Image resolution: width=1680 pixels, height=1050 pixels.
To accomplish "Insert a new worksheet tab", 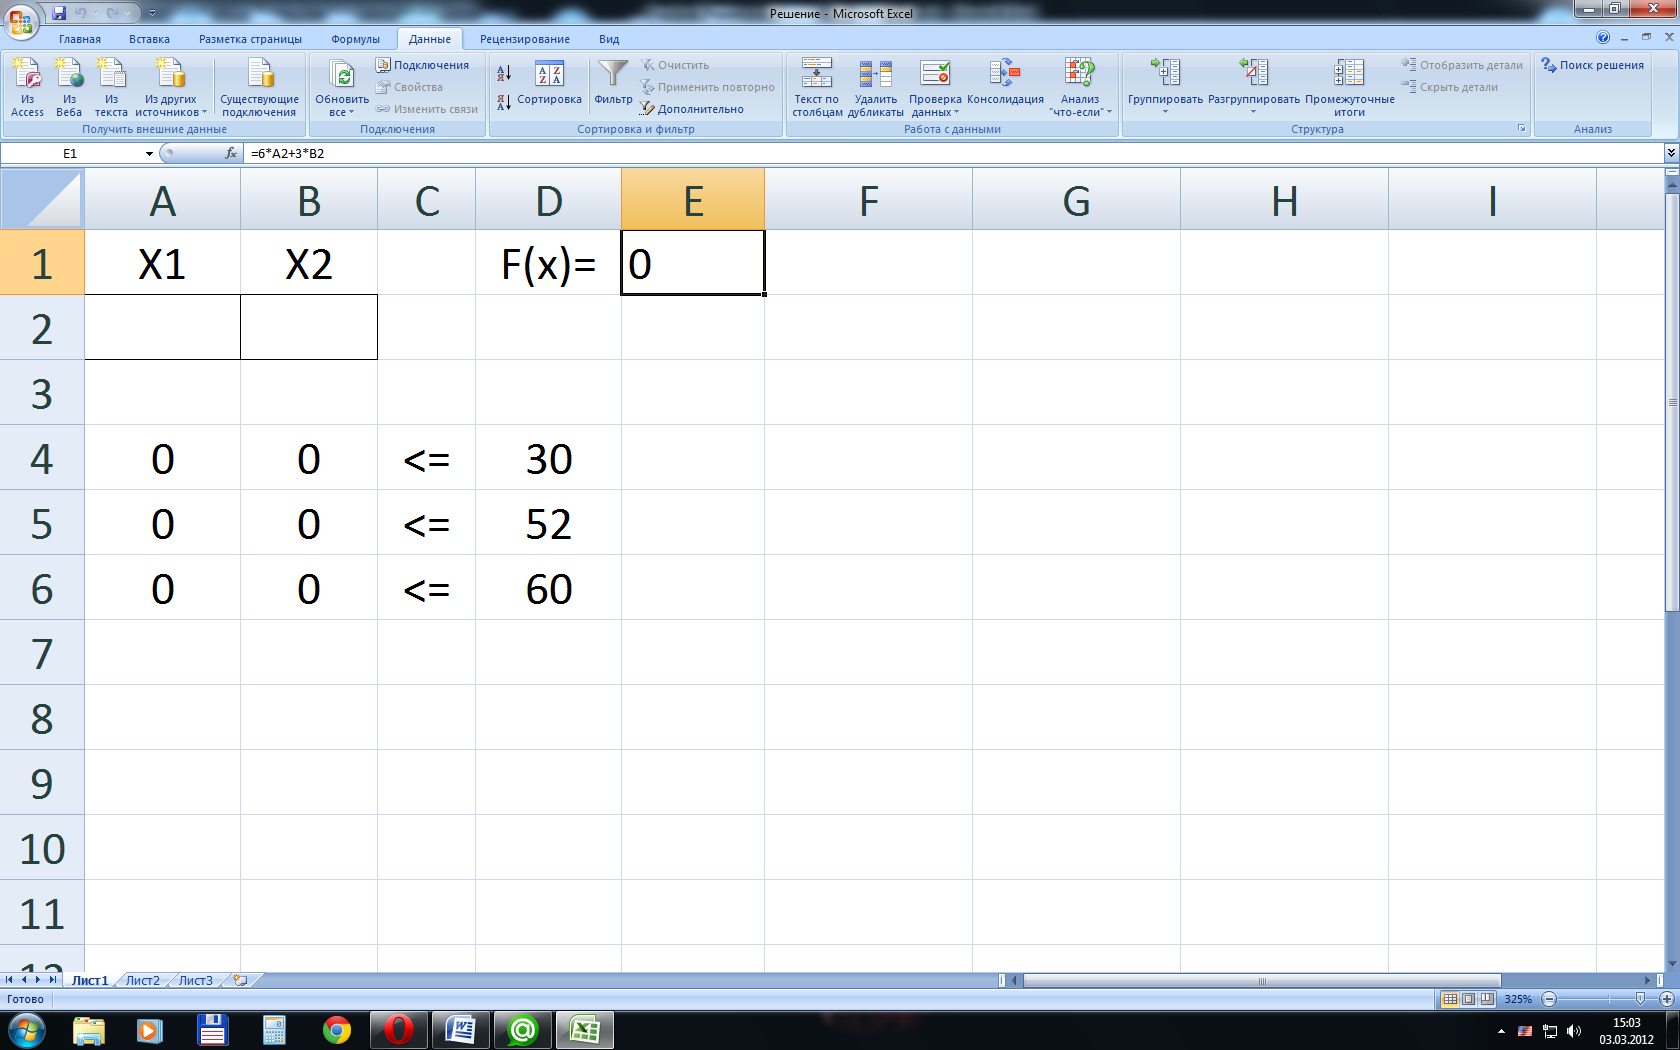I will (x=240, y=980).
